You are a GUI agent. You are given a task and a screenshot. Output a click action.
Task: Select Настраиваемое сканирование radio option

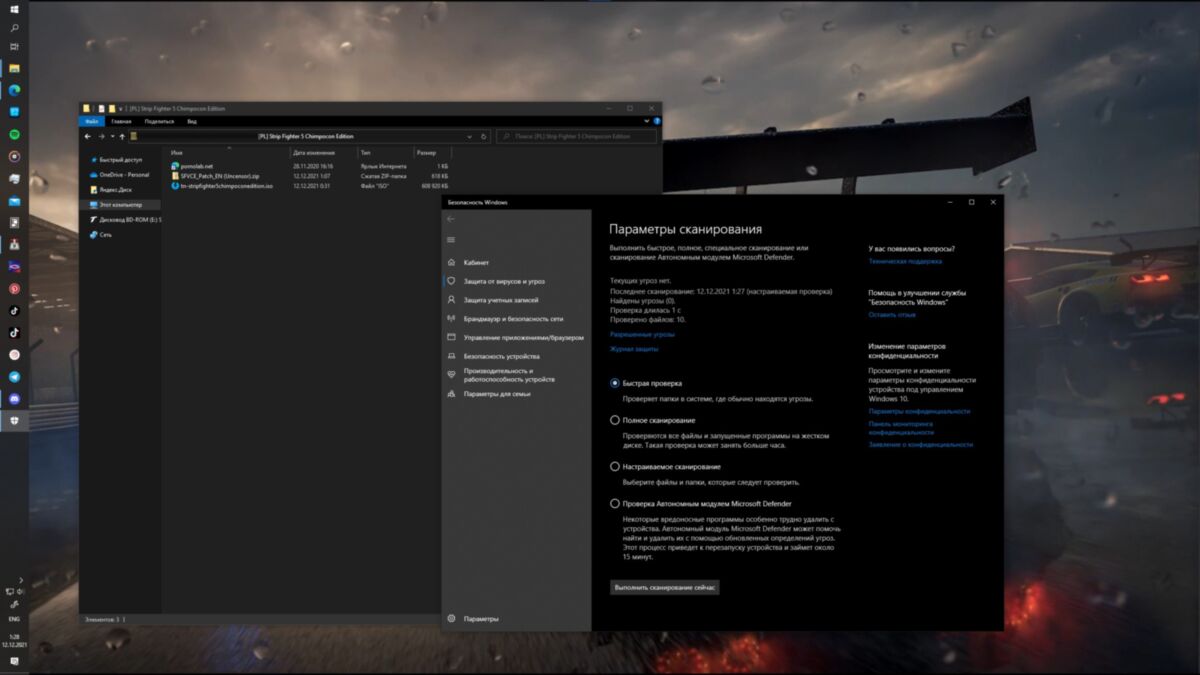(x=615, y=466)
